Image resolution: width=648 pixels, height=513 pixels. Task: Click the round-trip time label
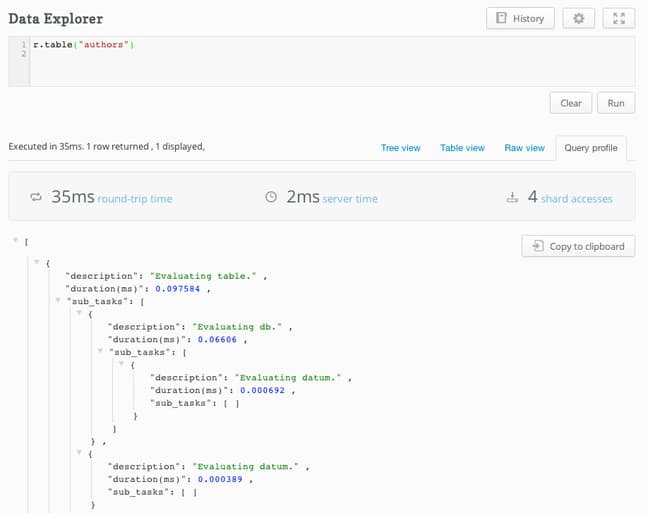coord(135,199)
